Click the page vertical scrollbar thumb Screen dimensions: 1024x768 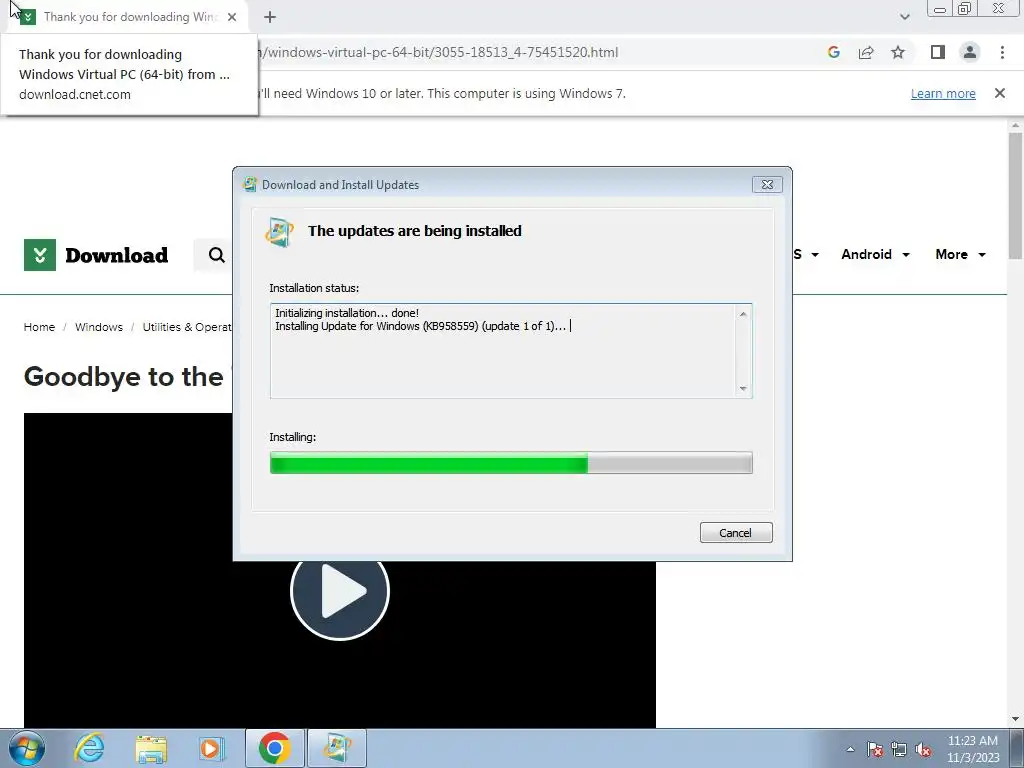[1016, 196]
